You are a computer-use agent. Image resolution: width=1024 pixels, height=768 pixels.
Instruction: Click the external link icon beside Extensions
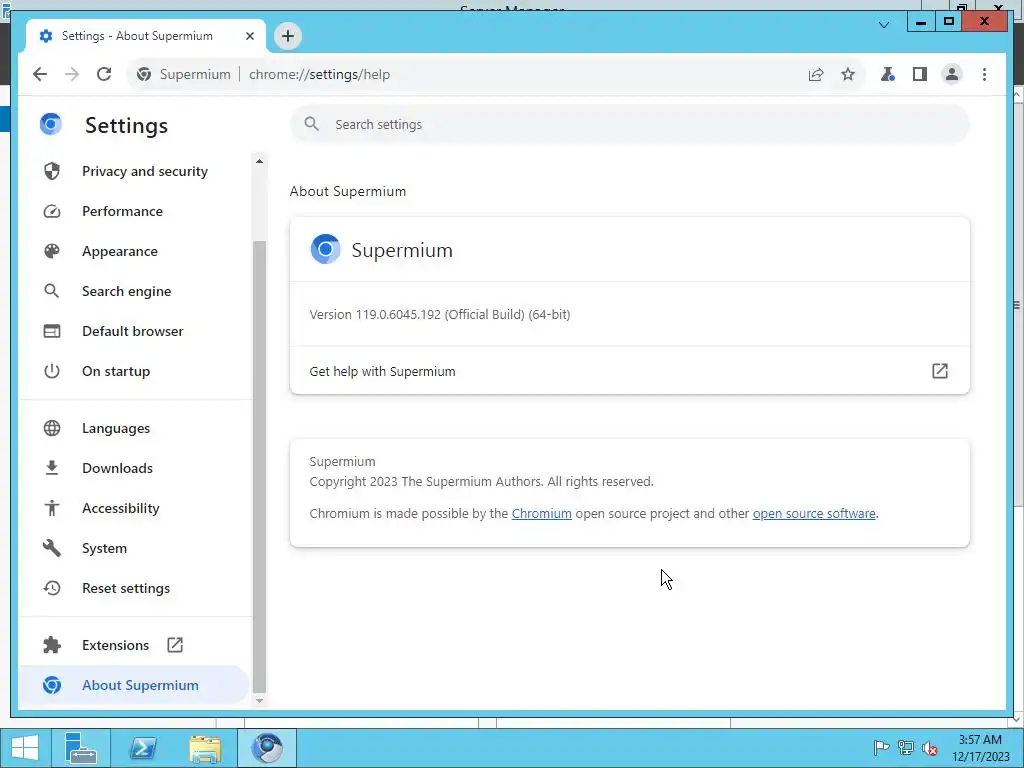point(175,645)
